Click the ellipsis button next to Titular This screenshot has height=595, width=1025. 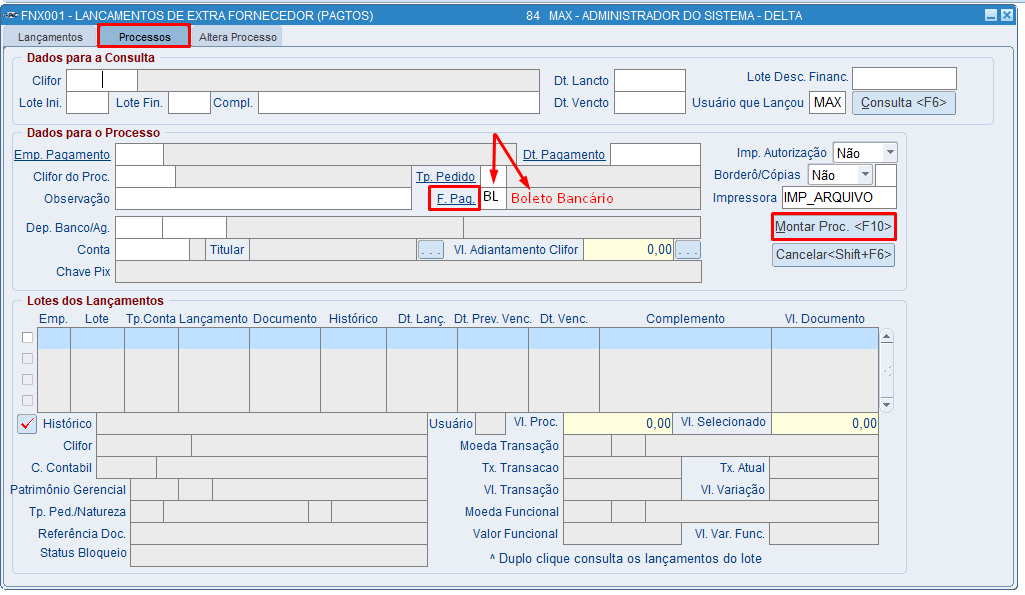431,250
